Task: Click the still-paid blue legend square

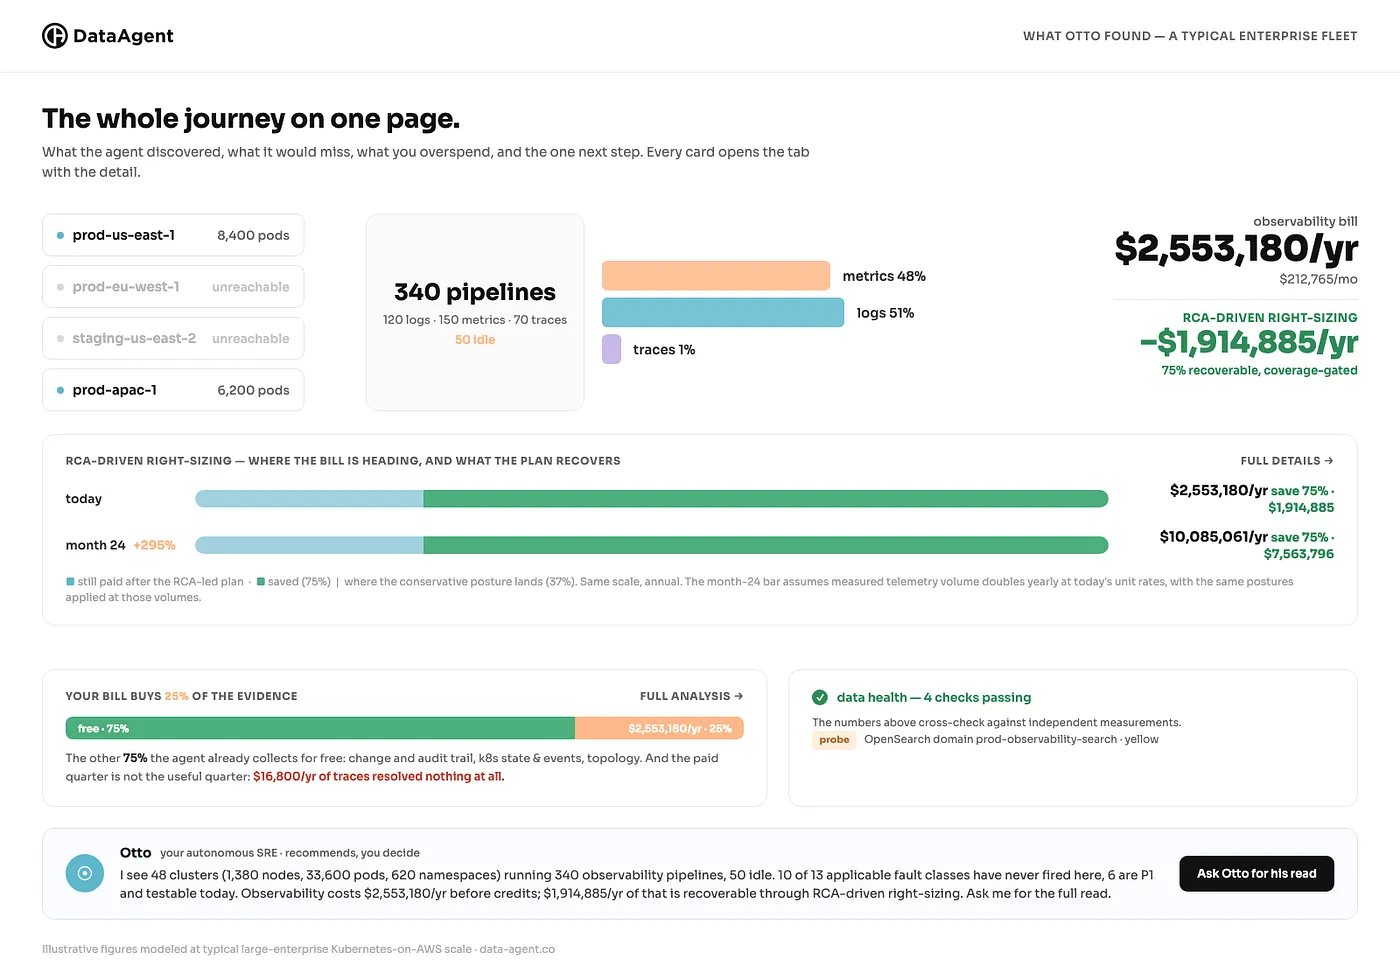Action: point(70,581)
